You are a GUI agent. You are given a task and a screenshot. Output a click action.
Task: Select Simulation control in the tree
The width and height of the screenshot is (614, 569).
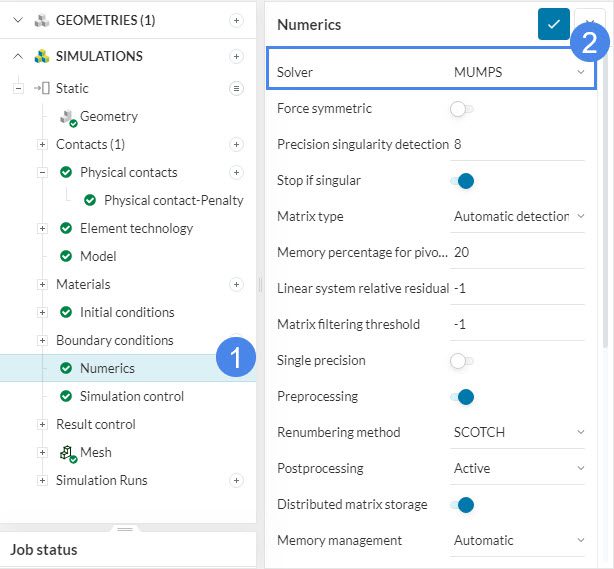pos(131,396)
